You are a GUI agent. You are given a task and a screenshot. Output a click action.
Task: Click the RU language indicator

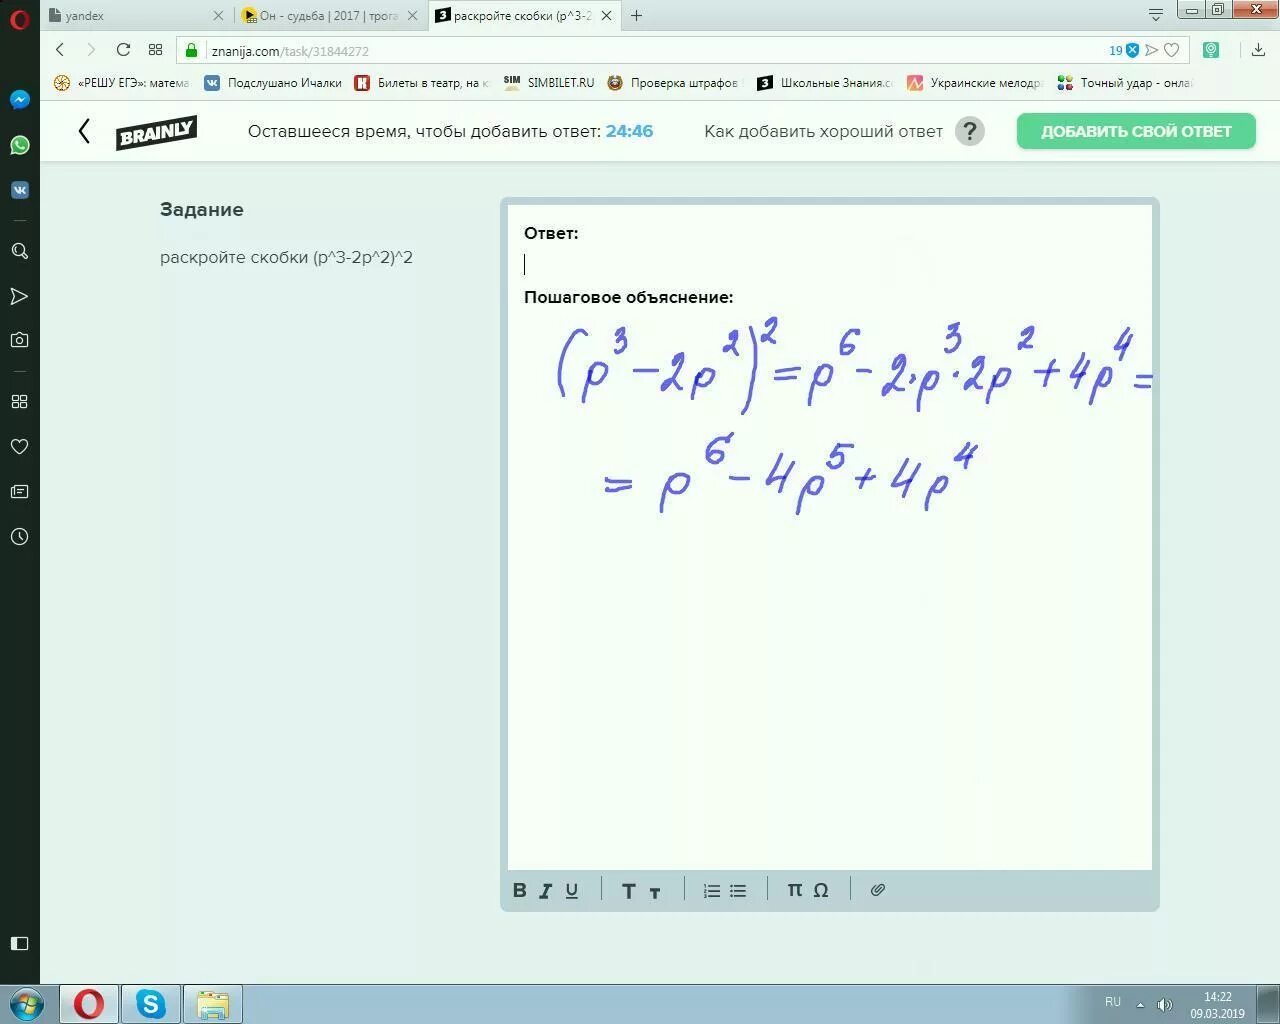point(1113,1002)
